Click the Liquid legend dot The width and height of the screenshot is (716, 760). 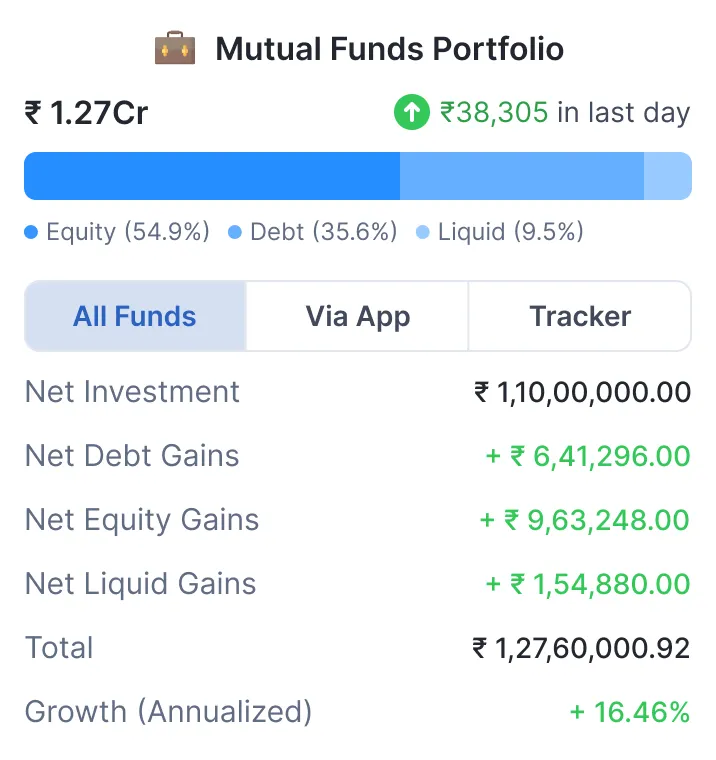pyautogui.click(x=423, y=233)
